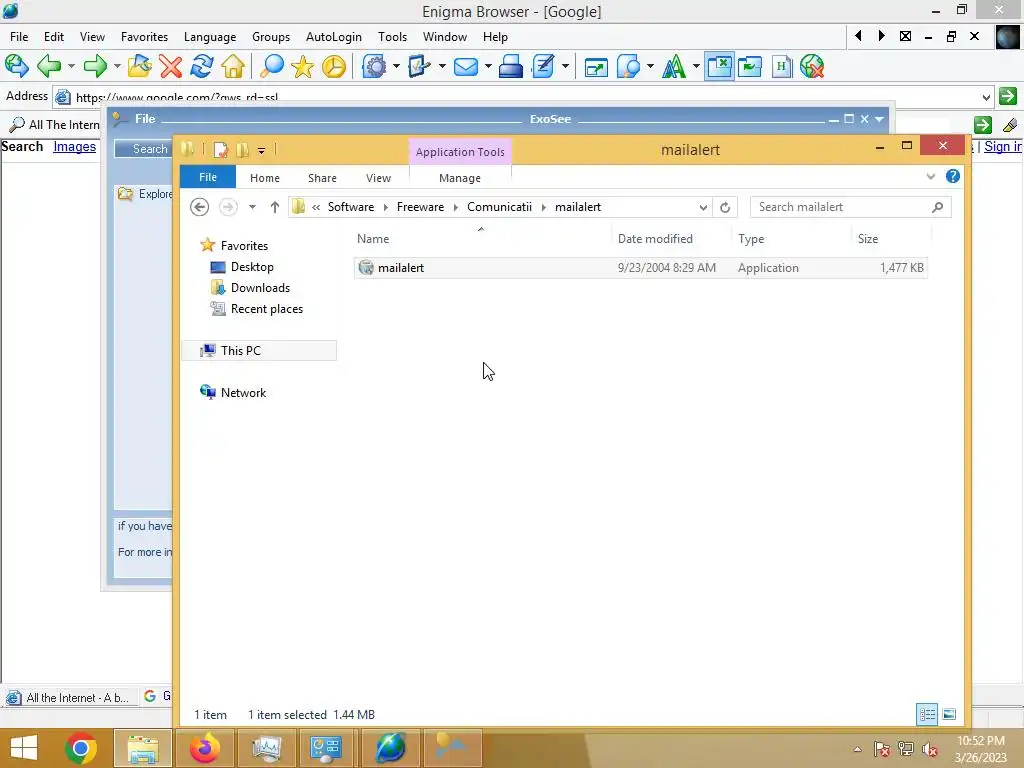Click the magnifier Search icon in Enigma toolbar
Viewport: 1024px width, 768px height.
point(272,66)
